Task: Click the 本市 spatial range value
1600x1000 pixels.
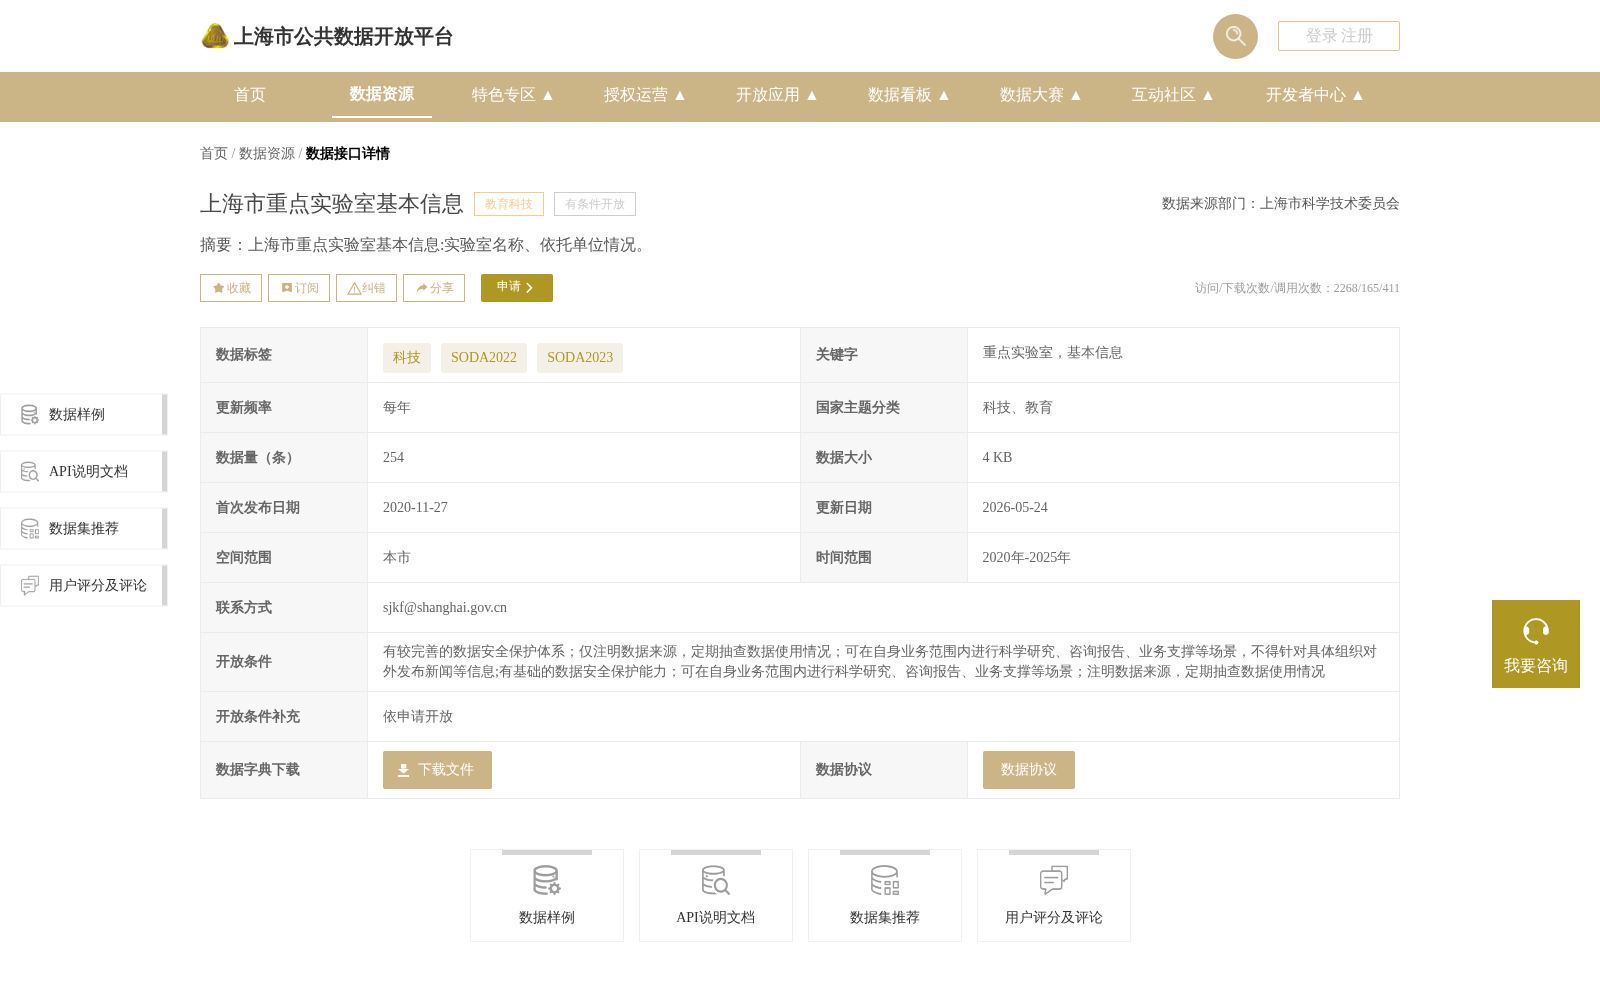Action: 397,558
